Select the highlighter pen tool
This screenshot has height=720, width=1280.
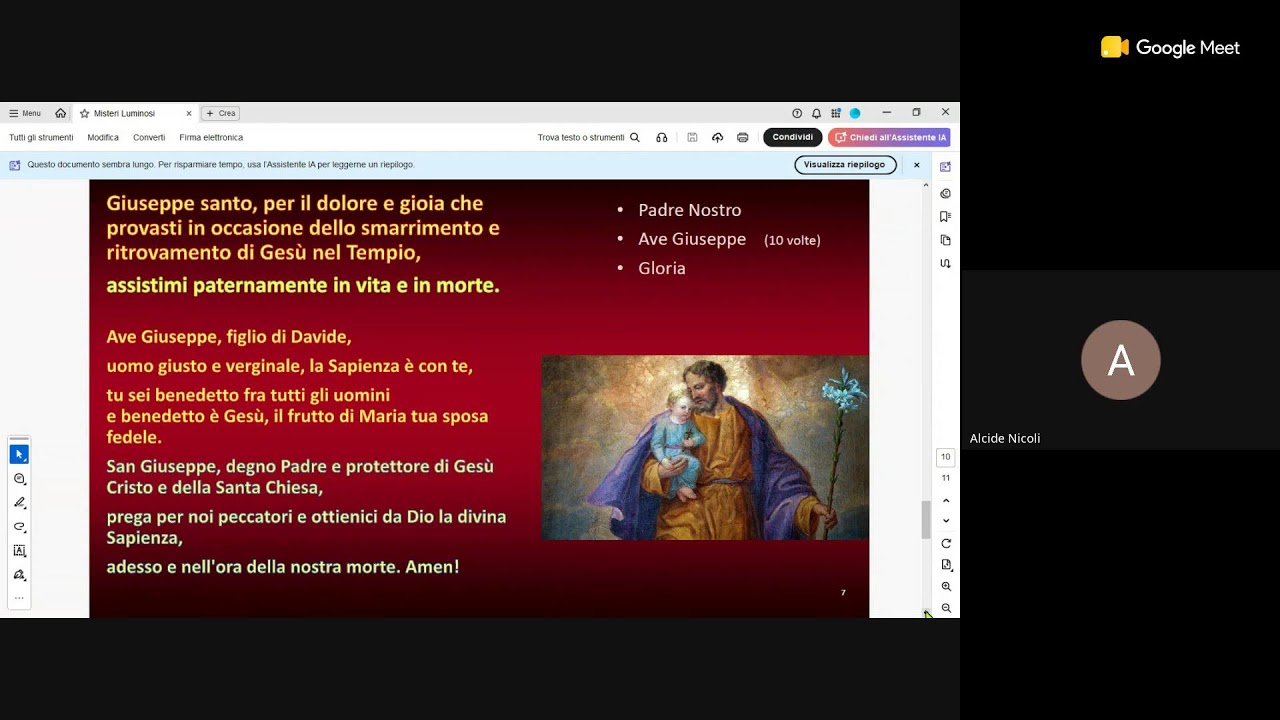19,503
